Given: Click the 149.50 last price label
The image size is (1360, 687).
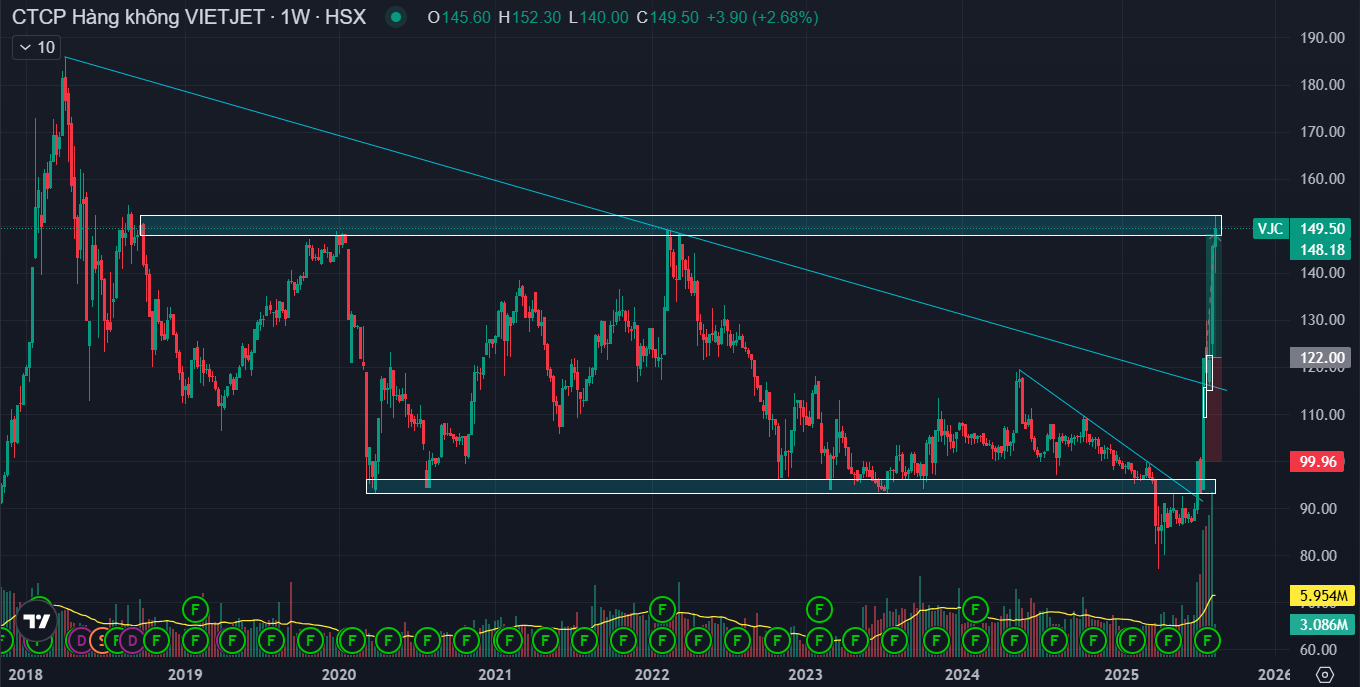Looking at the screenshot, I should [1320, 228].
